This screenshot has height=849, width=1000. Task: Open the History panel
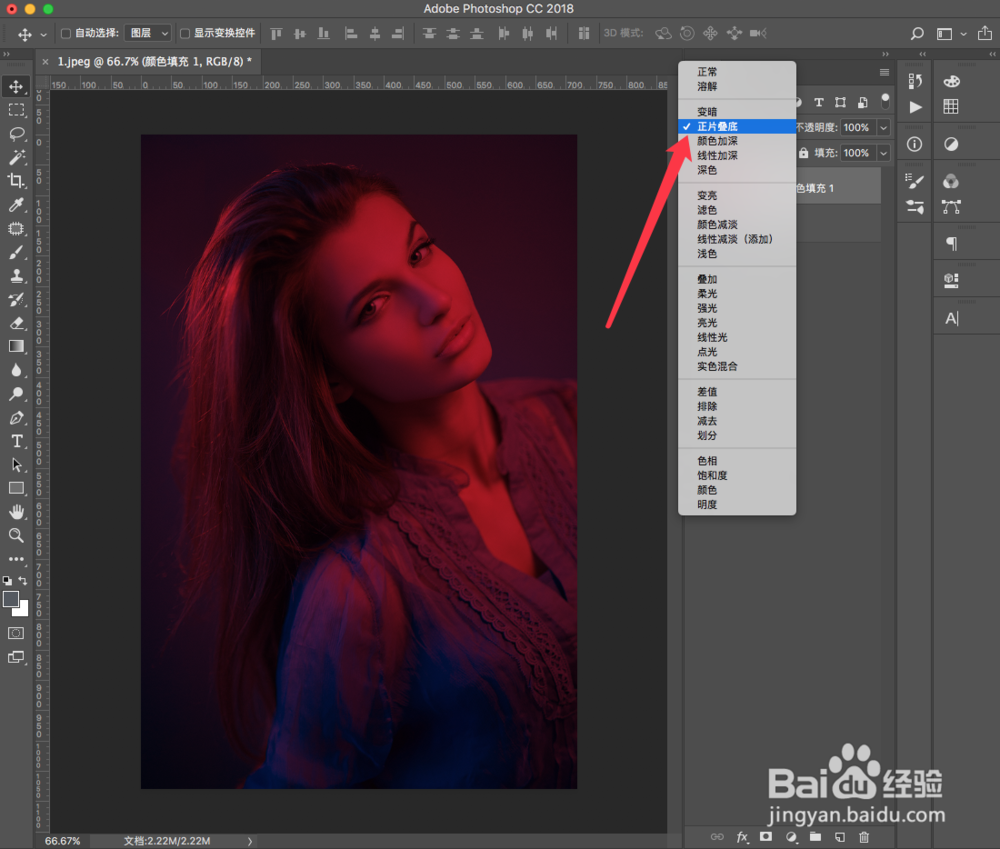(x=915, y=80)
